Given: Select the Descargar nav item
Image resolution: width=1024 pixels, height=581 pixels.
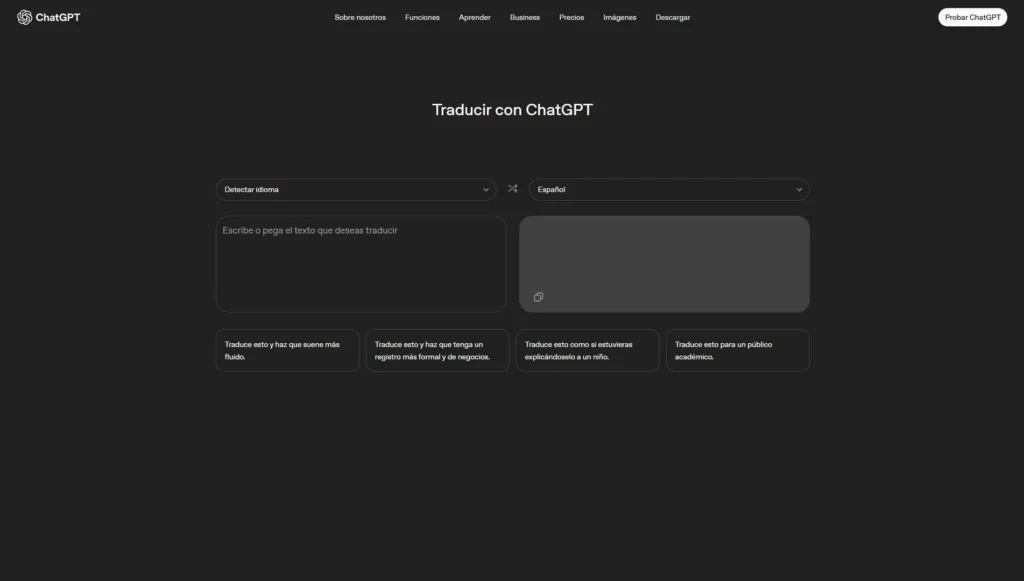Looking at the screenshot, I should (x=672, y=17).
